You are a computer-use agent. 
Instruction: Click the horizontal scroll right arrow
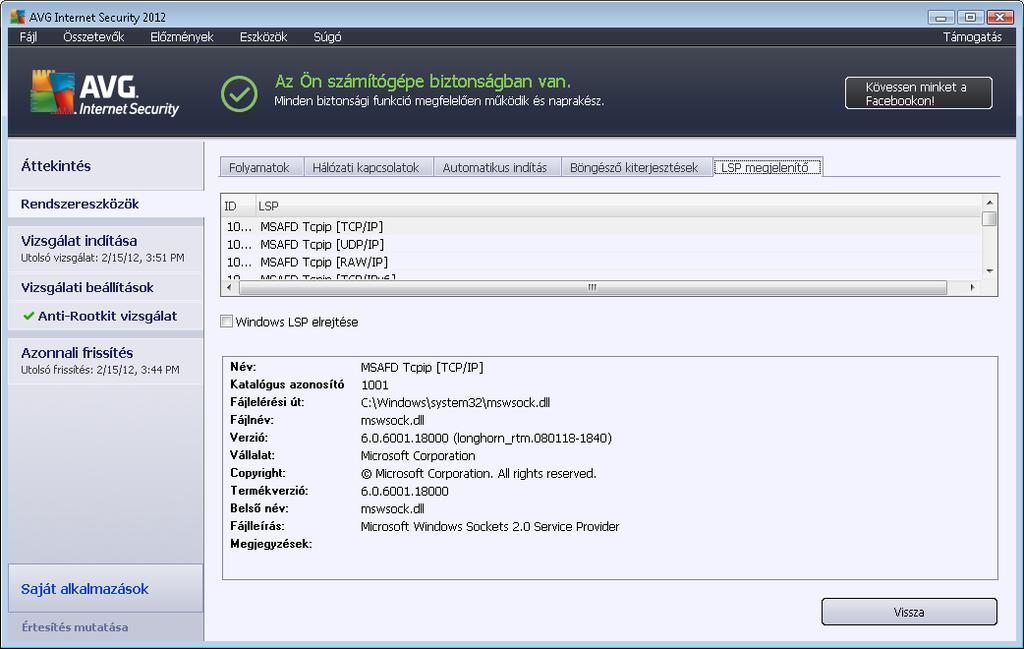point(972,287)
